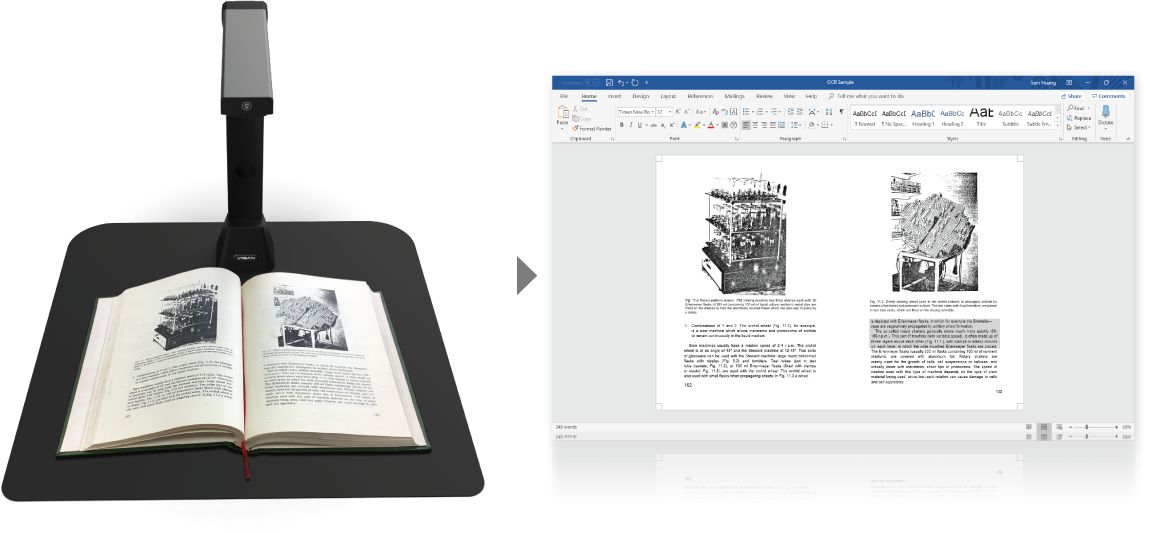Select the Format Painter tool
The height and width of the screenshot is (533, 1150).
point(593,129)
